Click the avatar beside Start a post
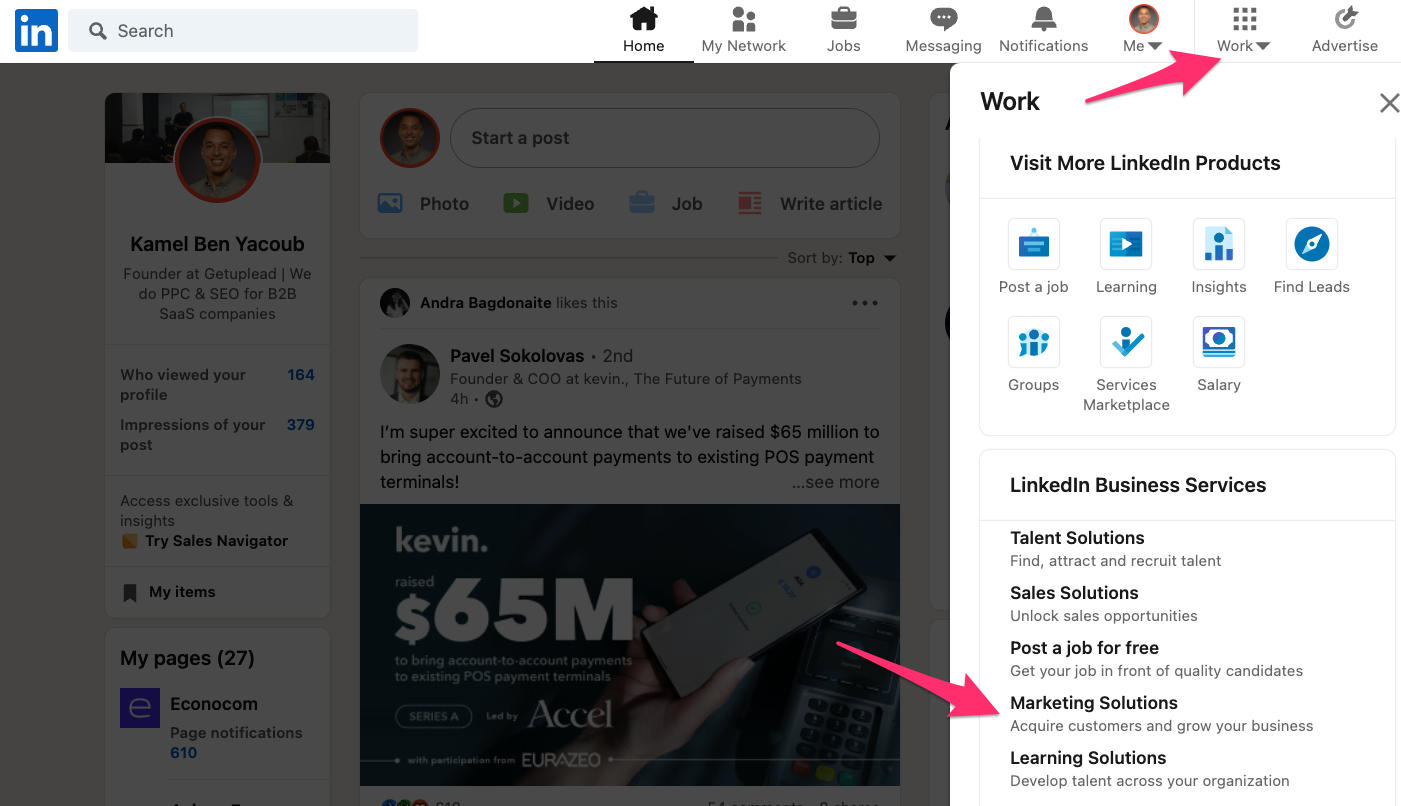This screenshot has width=1401, height=806. 410,138
